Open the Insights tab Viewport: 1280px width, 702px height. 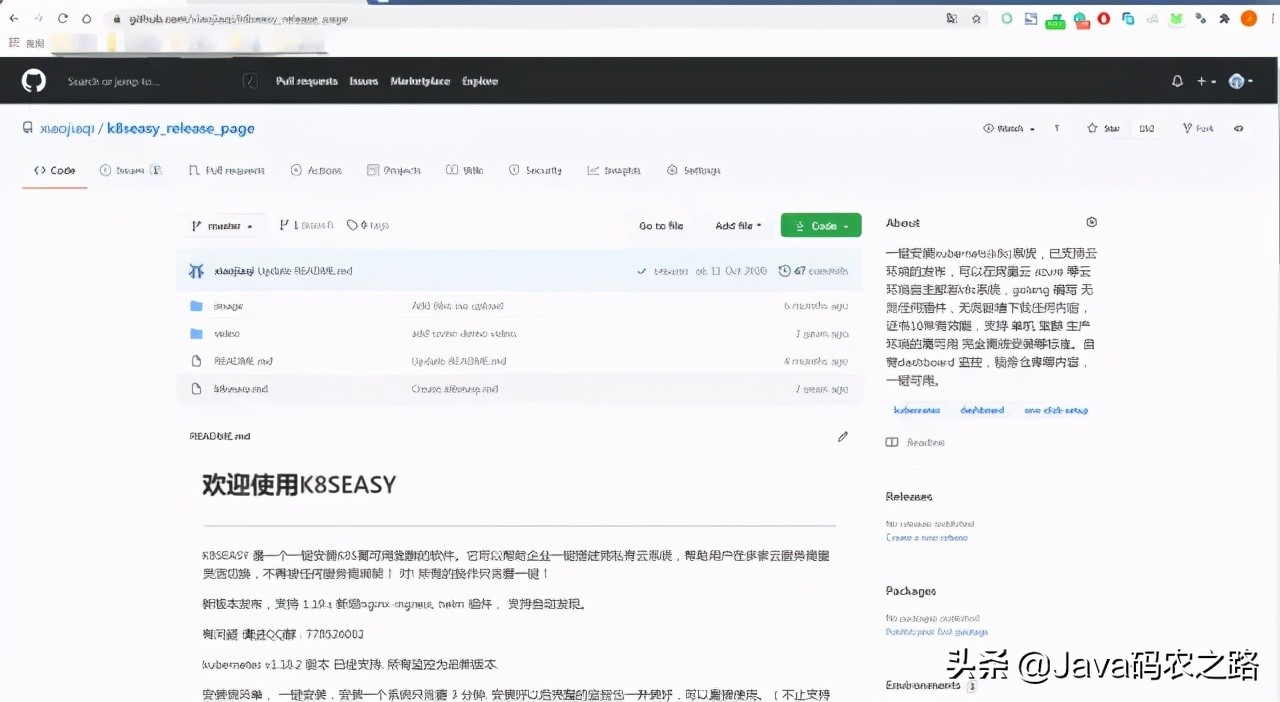pos(614,170)
